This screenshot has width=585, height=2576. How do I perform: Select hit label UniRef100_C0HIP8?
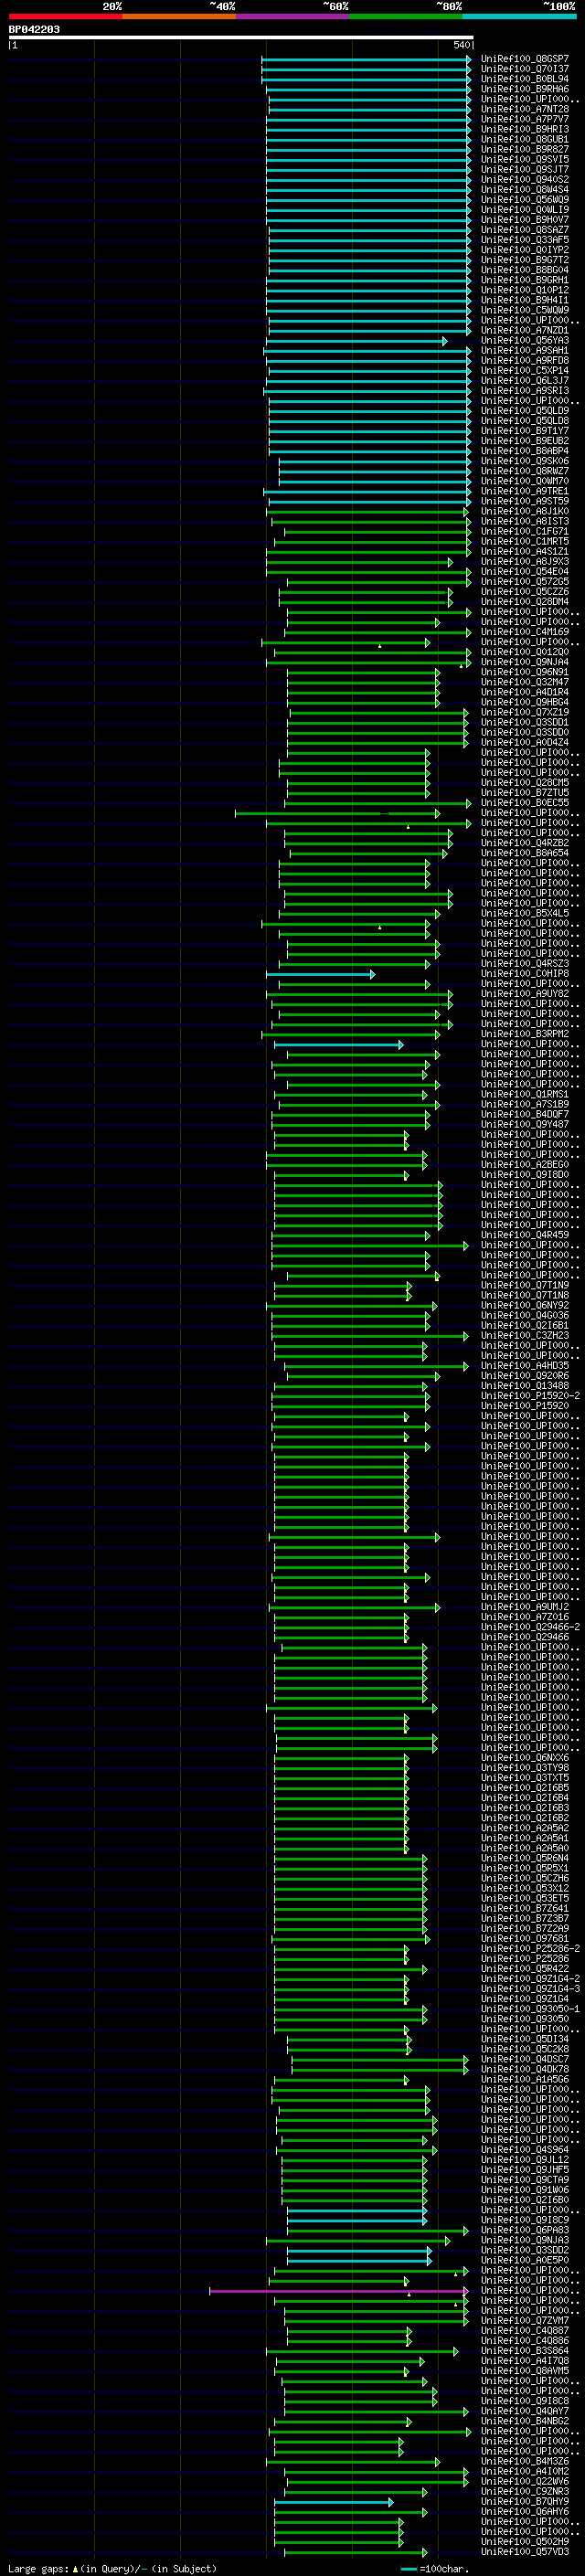pyautogui.click(x=525, y=974)
